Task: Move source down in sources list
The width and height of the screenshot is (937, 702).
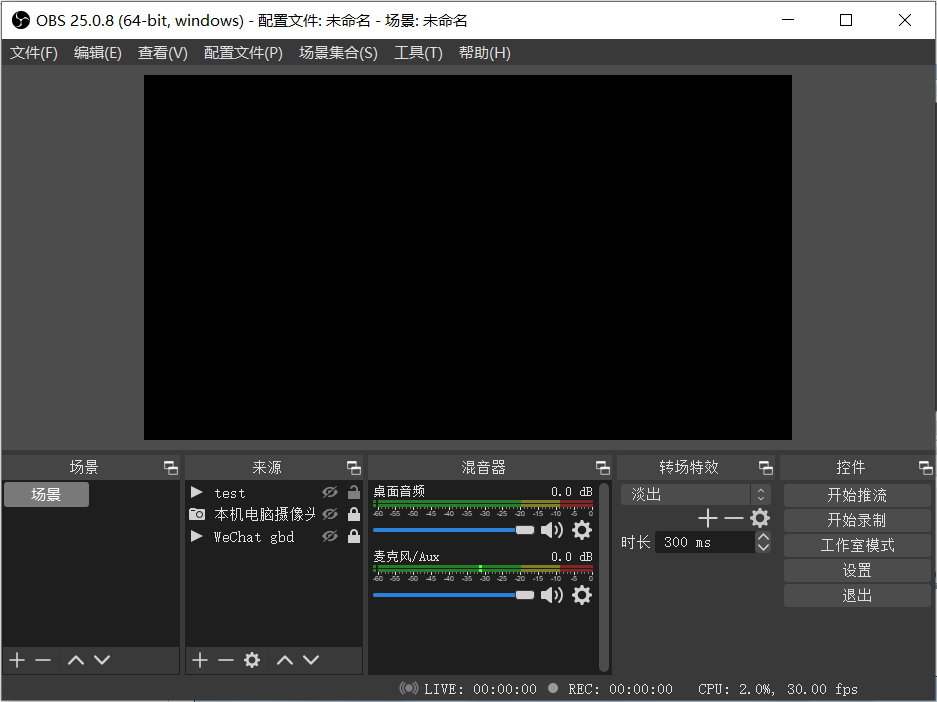Action: pyautogui.click(x=311, y=660)
